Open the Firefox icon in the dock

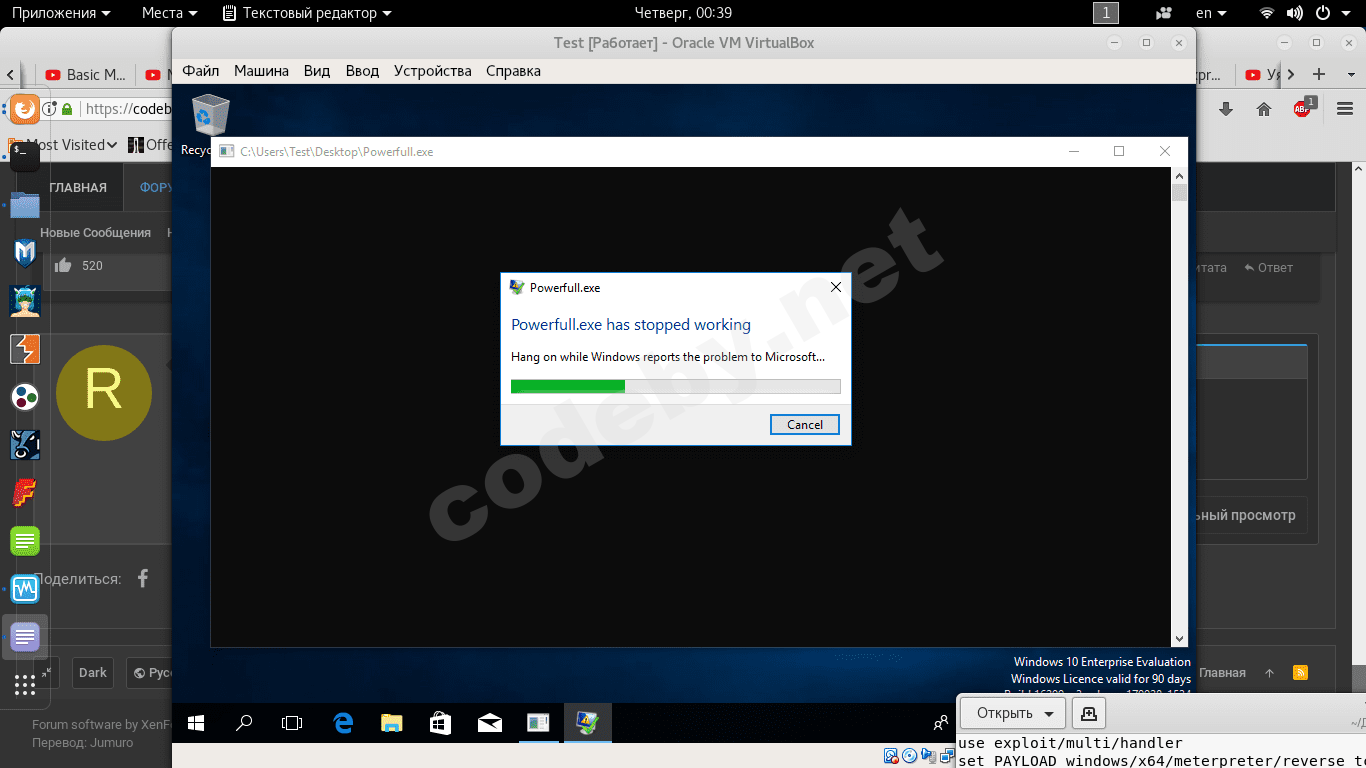25,109
